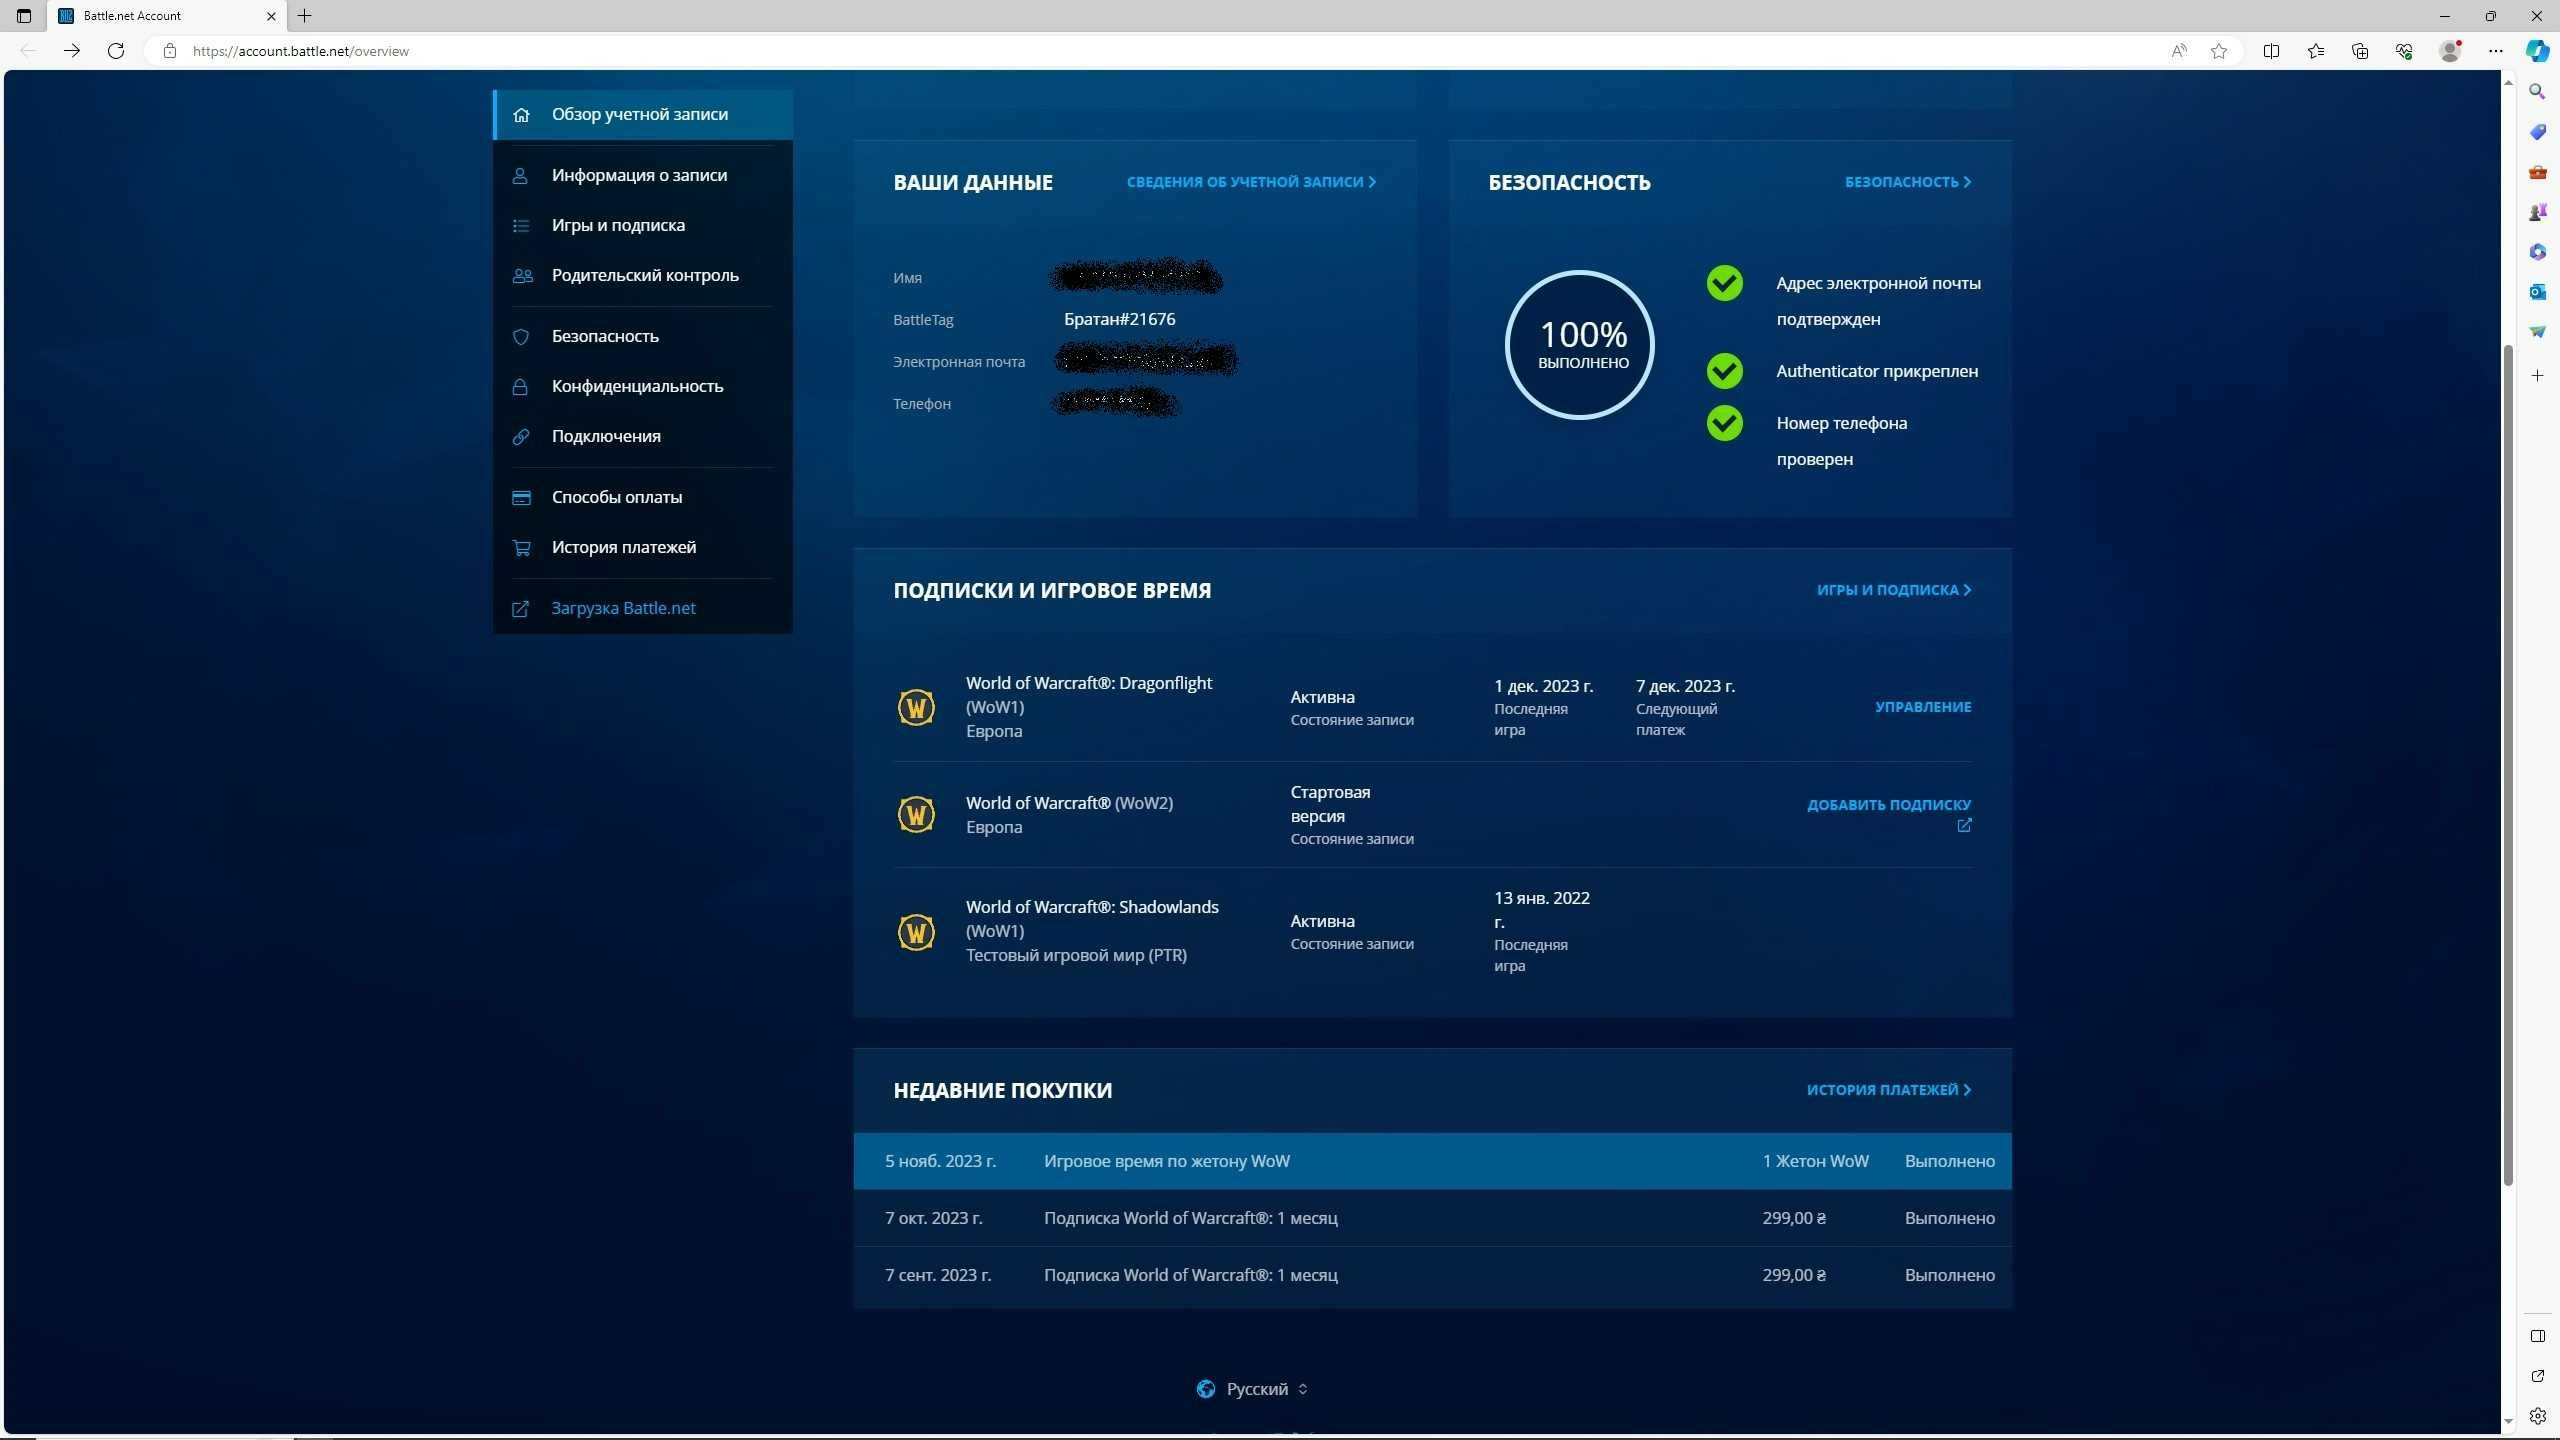Click WoW icon for Dragonflight row
Screen dimensions: 2560x1440
point(916,707)
